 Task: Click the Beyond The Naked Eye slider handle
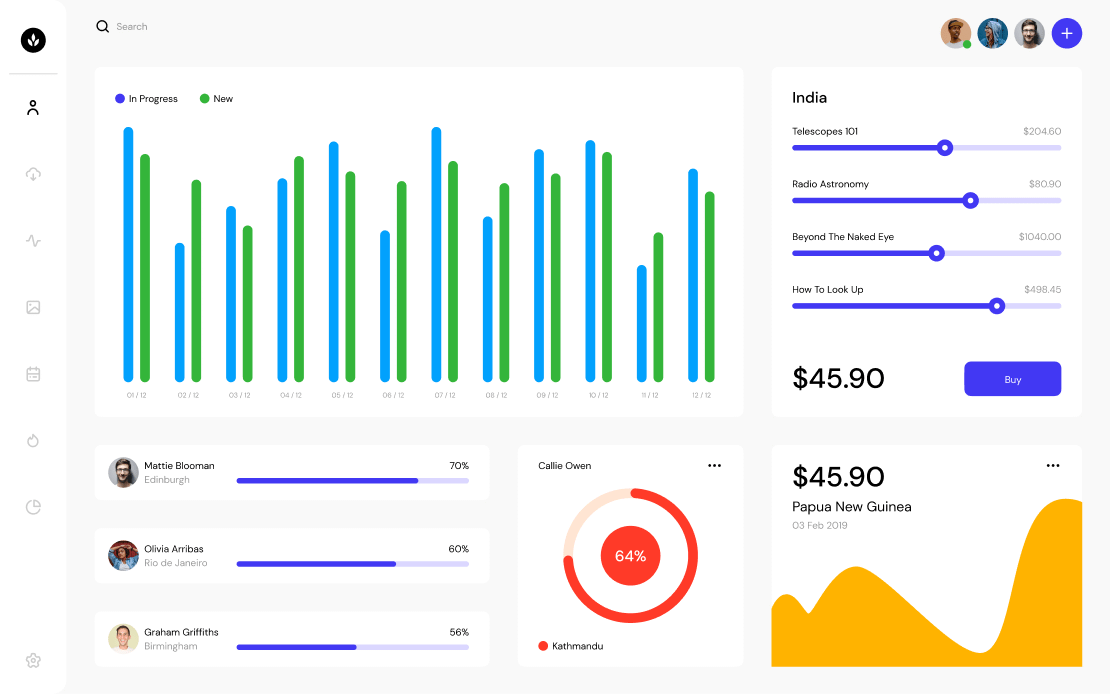click(937, 253)
